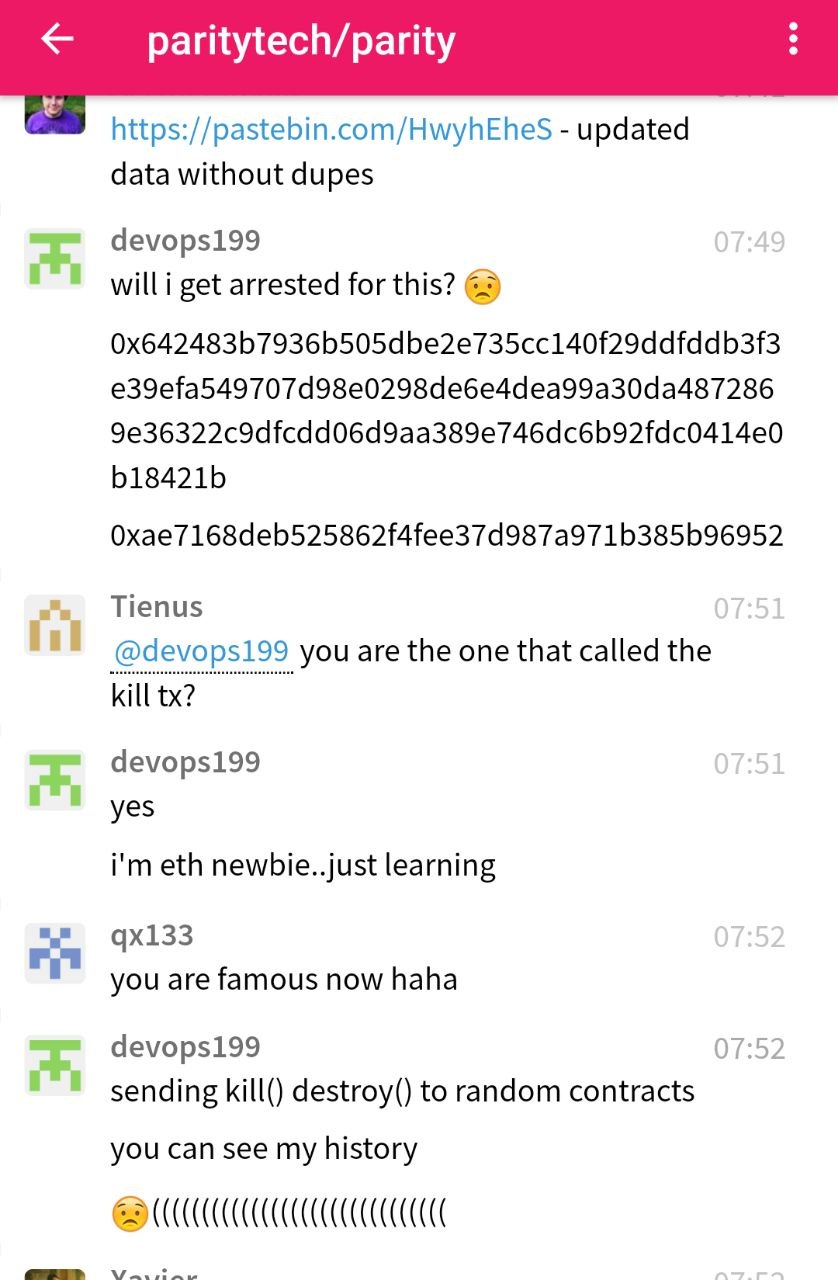This screenshot has width=838, height=1280.
Task: Tap the long 0x642483b7936b hash message
Action: pos(446,411)
